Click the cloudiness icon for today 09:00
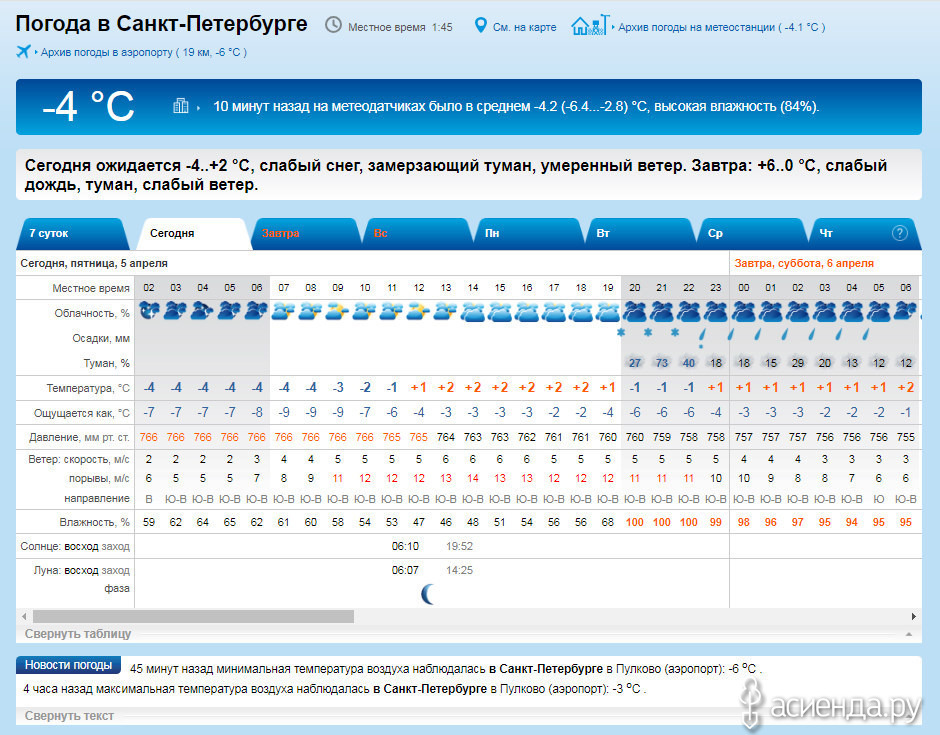This screenshot has width=940, height=735. pyautogui.click(x=338, y=311)
